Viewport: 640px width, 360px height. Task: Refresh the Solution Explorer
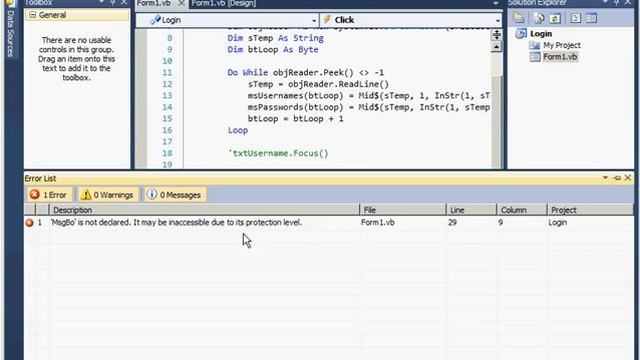pyautogui.click(x=555, y=18)
